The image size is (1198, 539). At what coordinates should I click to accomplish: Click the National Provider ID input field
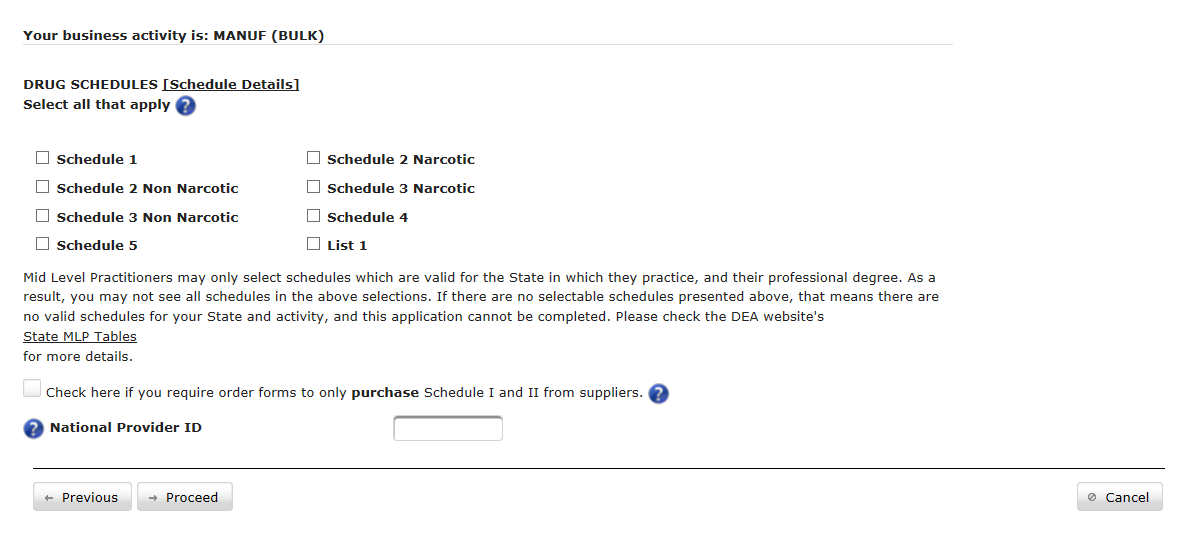(448, 429)
